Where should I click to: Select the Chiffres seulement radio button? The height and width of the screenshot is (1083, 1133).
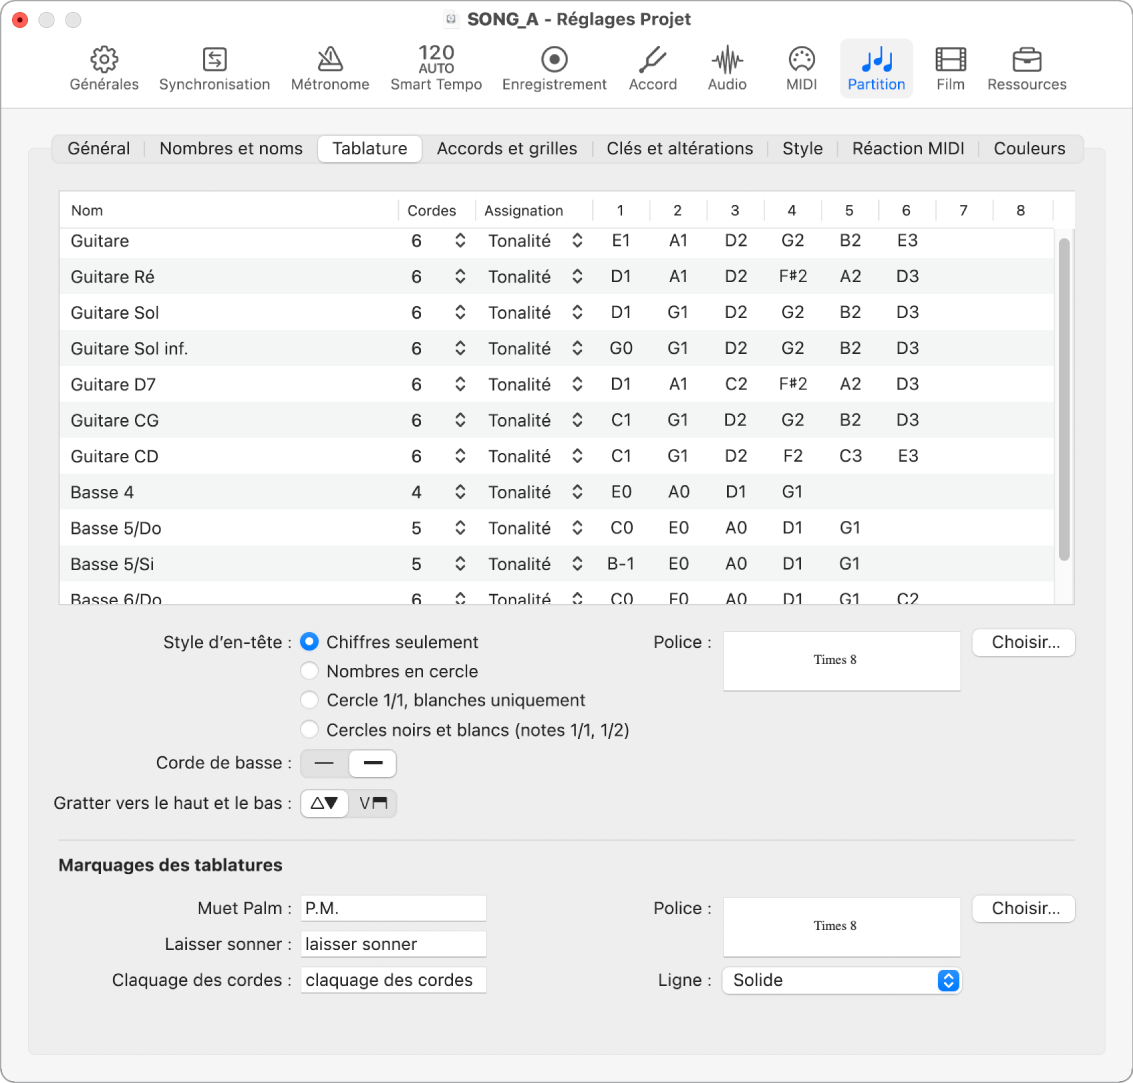click(x=310, y=642)
